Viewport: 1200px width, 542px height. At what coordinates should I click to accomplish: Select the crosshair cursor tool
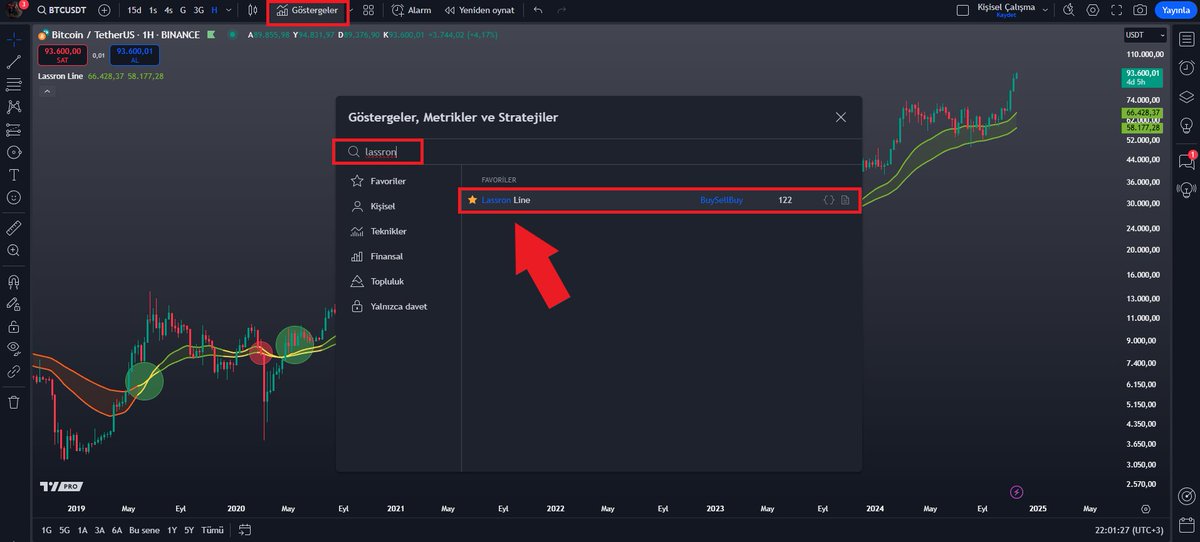tap(14, 40)
